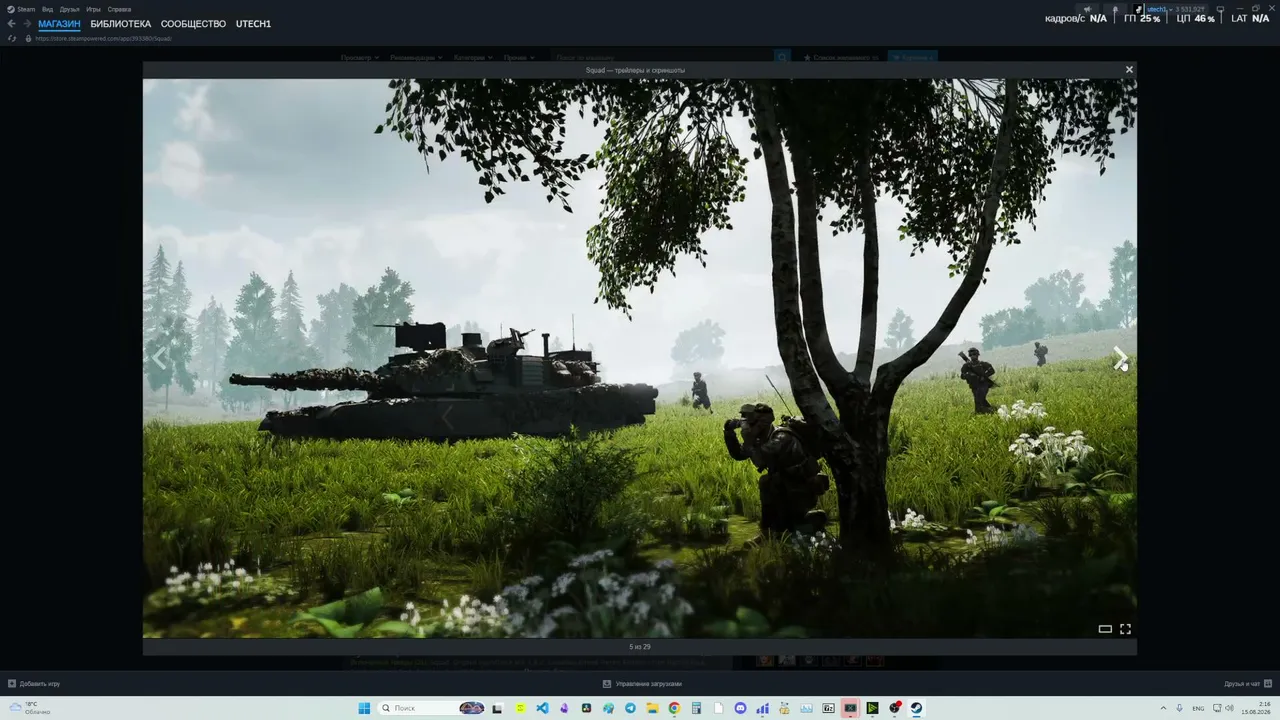1280x720 pixels.
Task: Open File Explorer from the taskbar
Action: coord(652,708)
